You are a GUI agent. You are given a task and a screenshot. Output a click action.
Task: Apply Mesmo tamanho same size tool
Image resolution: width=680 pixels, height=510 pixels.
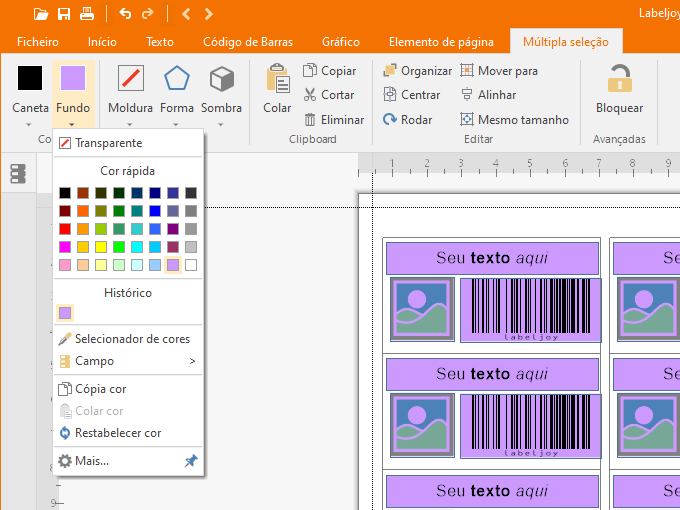514,120
